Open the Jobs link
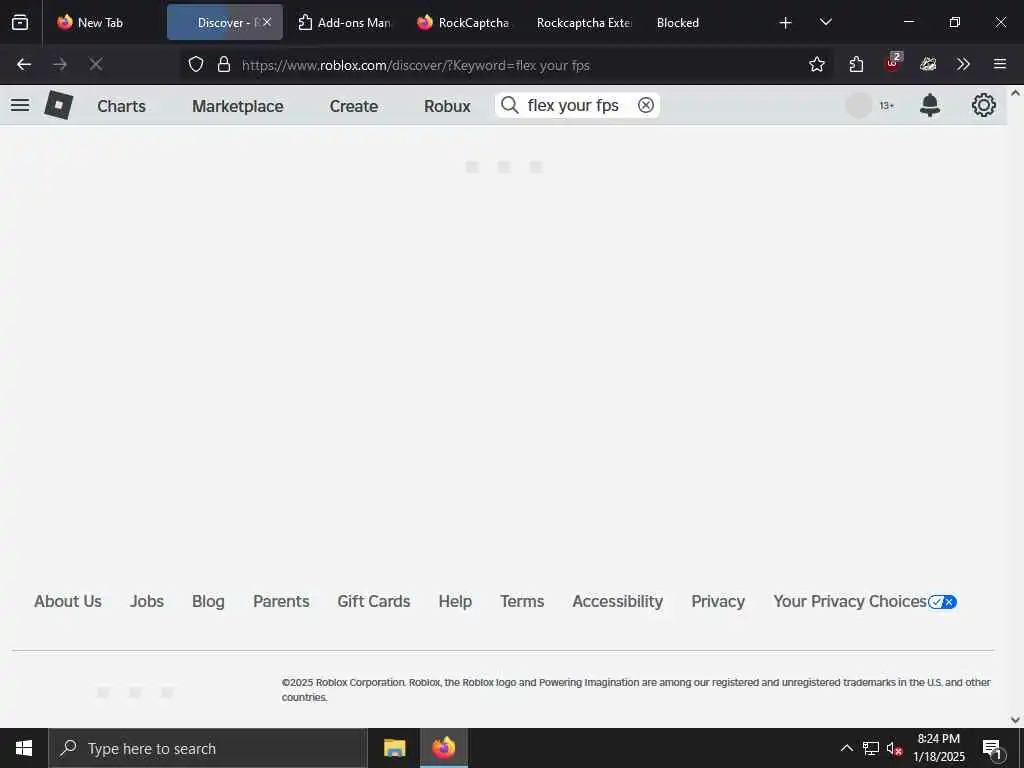1024x768 pixels. coord(147,601)
